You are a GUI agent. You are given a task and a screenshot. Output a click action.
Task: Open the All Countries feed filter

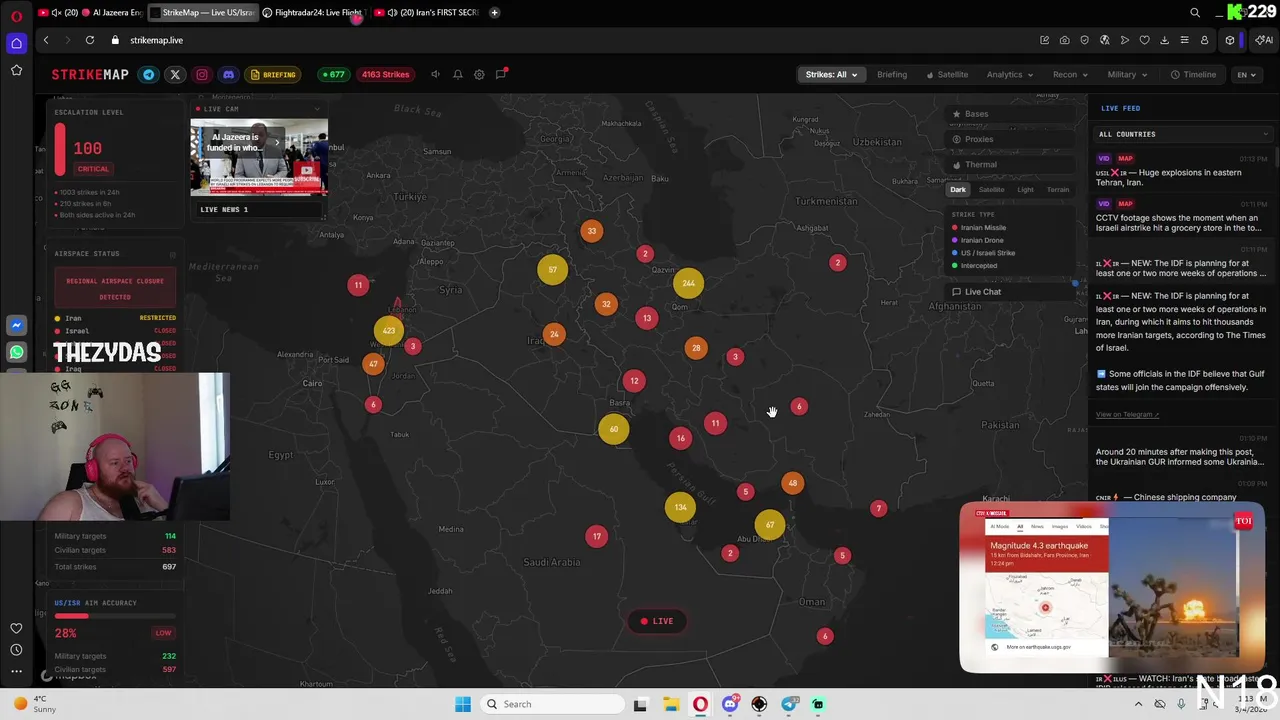coord(1184,134)
